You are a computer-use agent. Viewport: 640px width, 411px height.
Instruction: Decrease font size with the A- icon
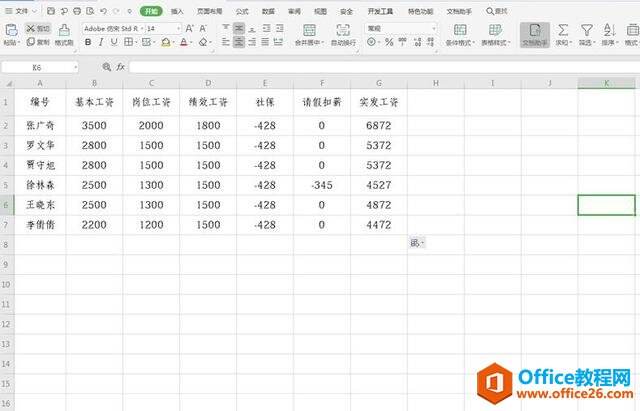[202, 29]
